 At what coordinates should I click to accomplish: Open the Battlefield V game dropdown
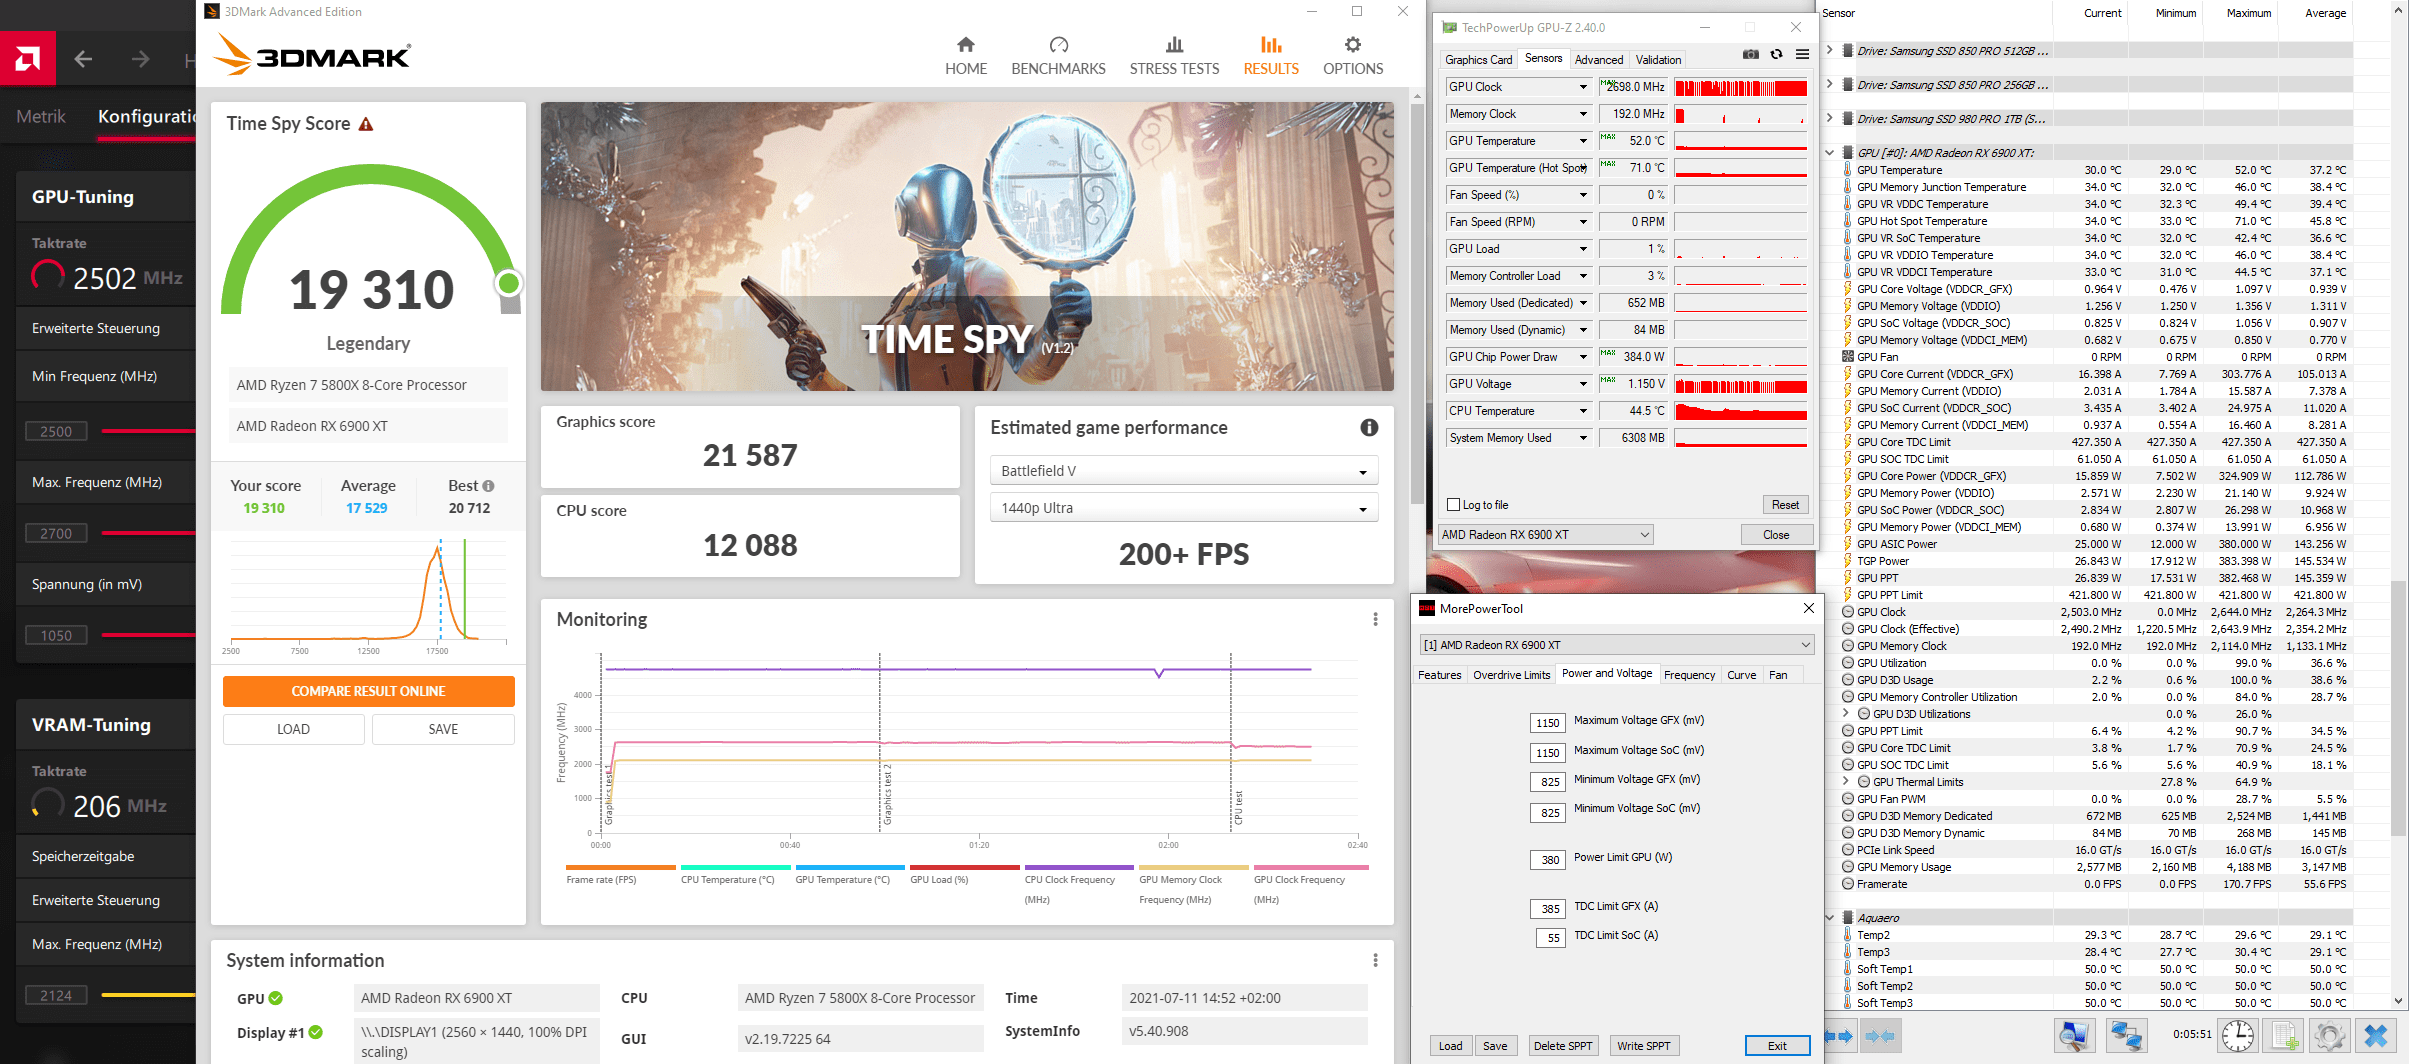coord(1183,471)
